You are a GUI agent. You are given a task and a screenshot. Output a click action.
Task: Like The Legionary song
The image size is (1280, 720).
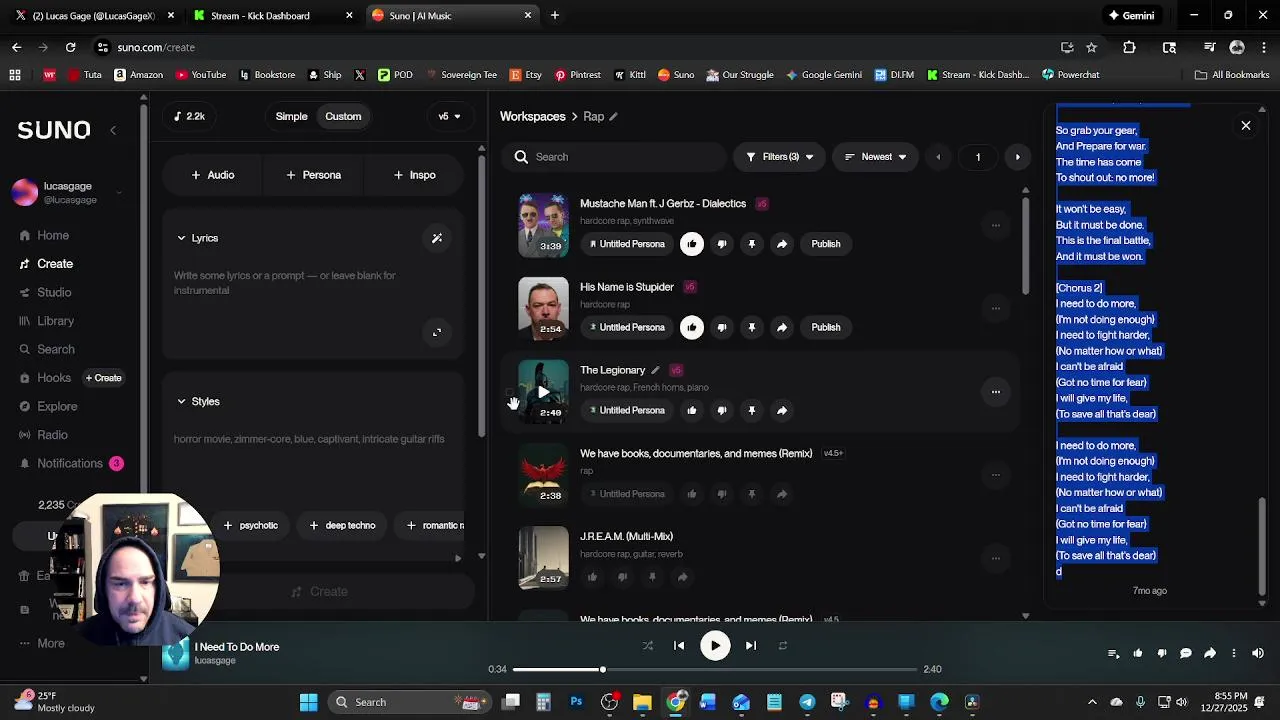point(691,410)
